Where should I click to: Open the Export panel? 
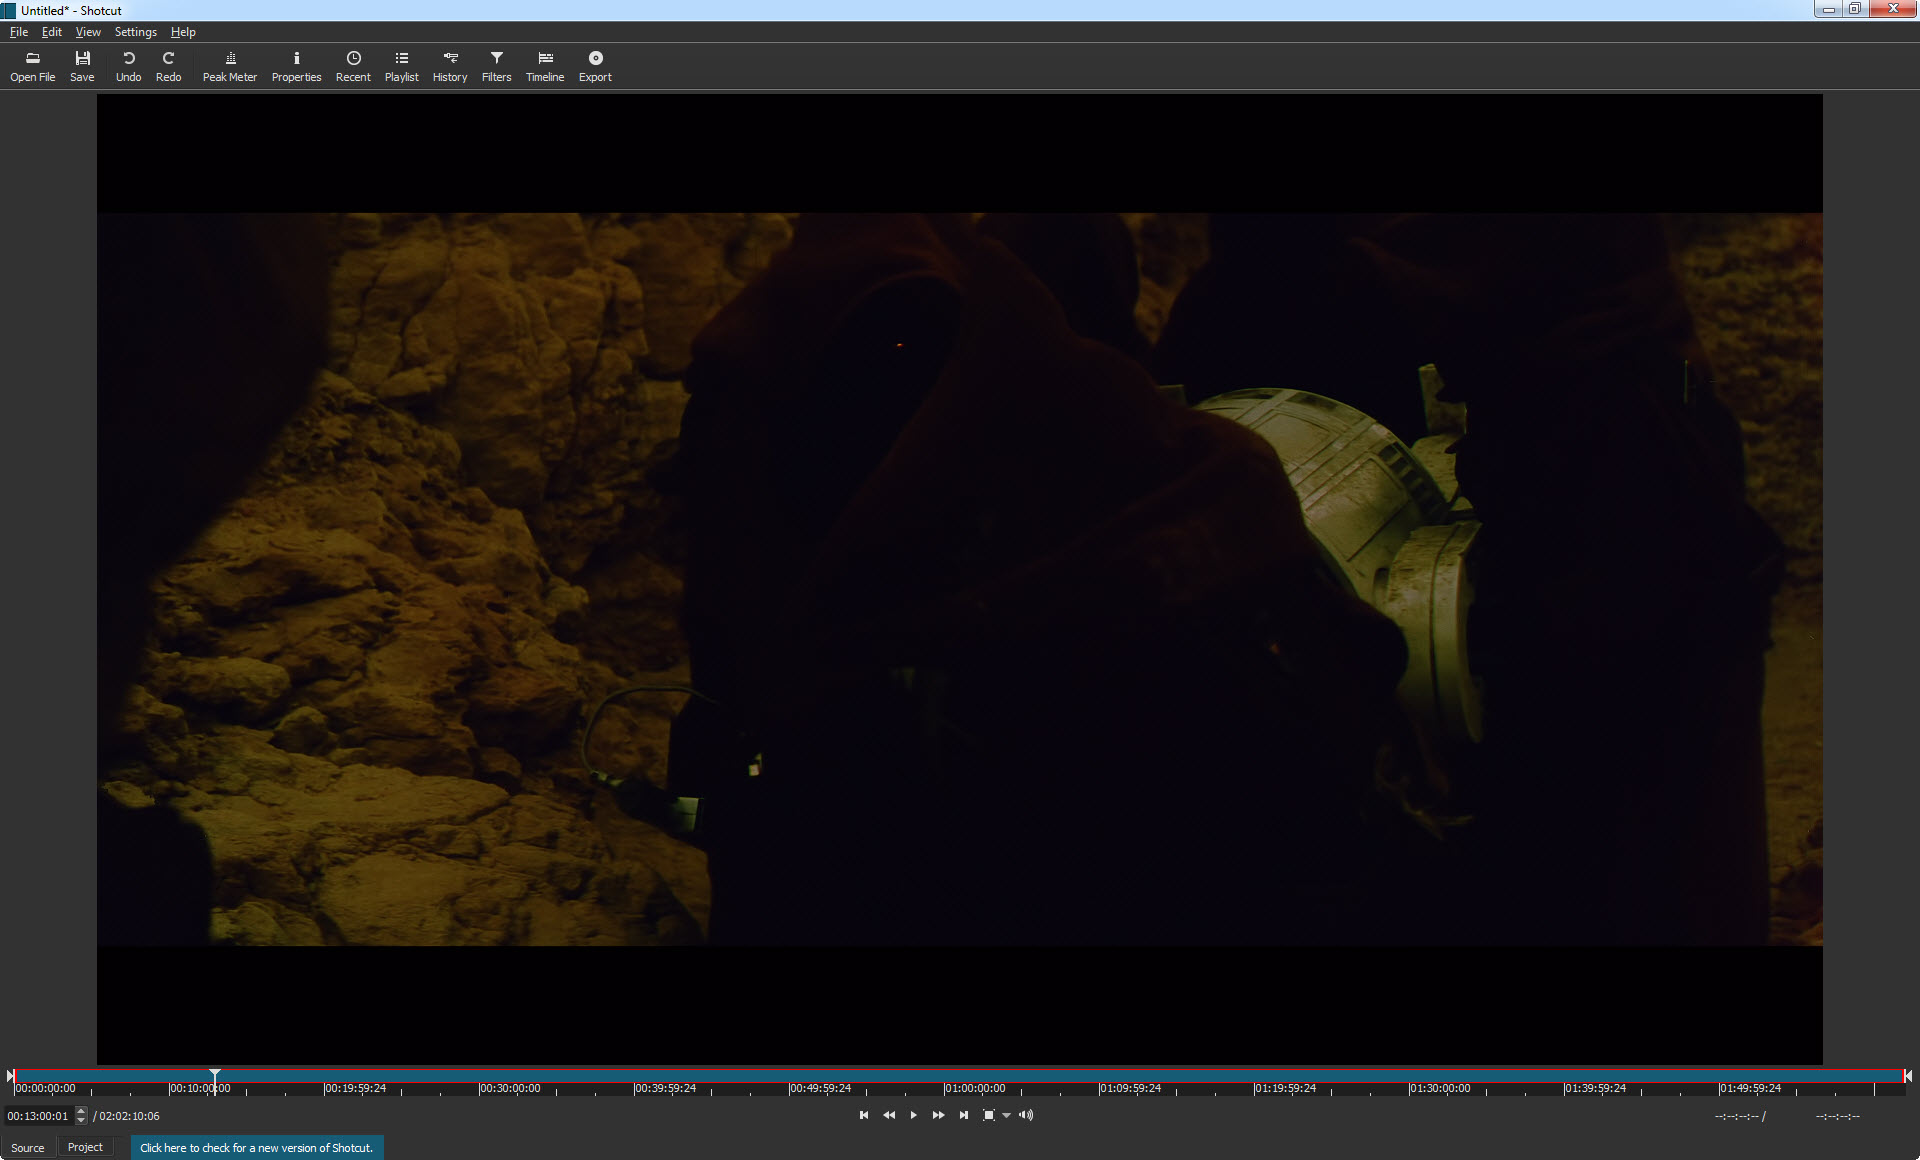(x=595, y=66)
